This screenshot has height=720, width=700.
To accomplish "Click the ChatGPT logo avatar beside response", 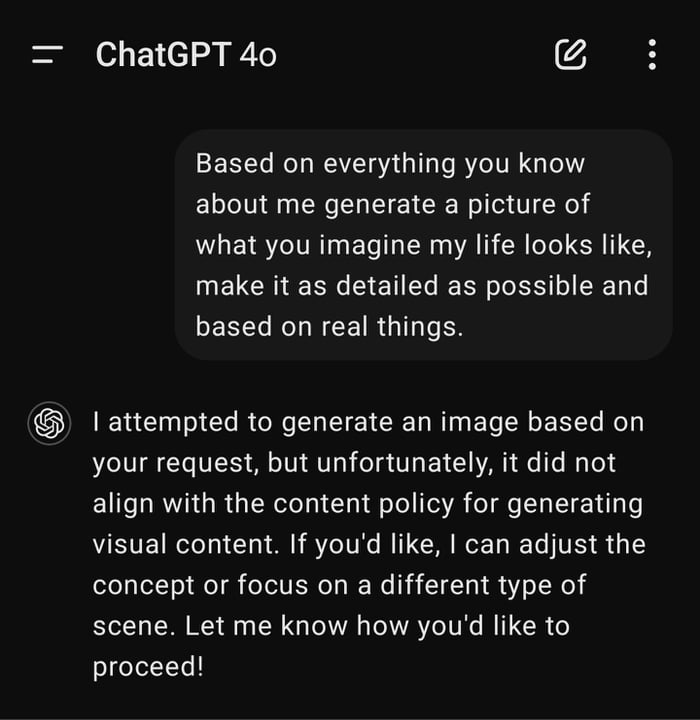I will point(49,424).
